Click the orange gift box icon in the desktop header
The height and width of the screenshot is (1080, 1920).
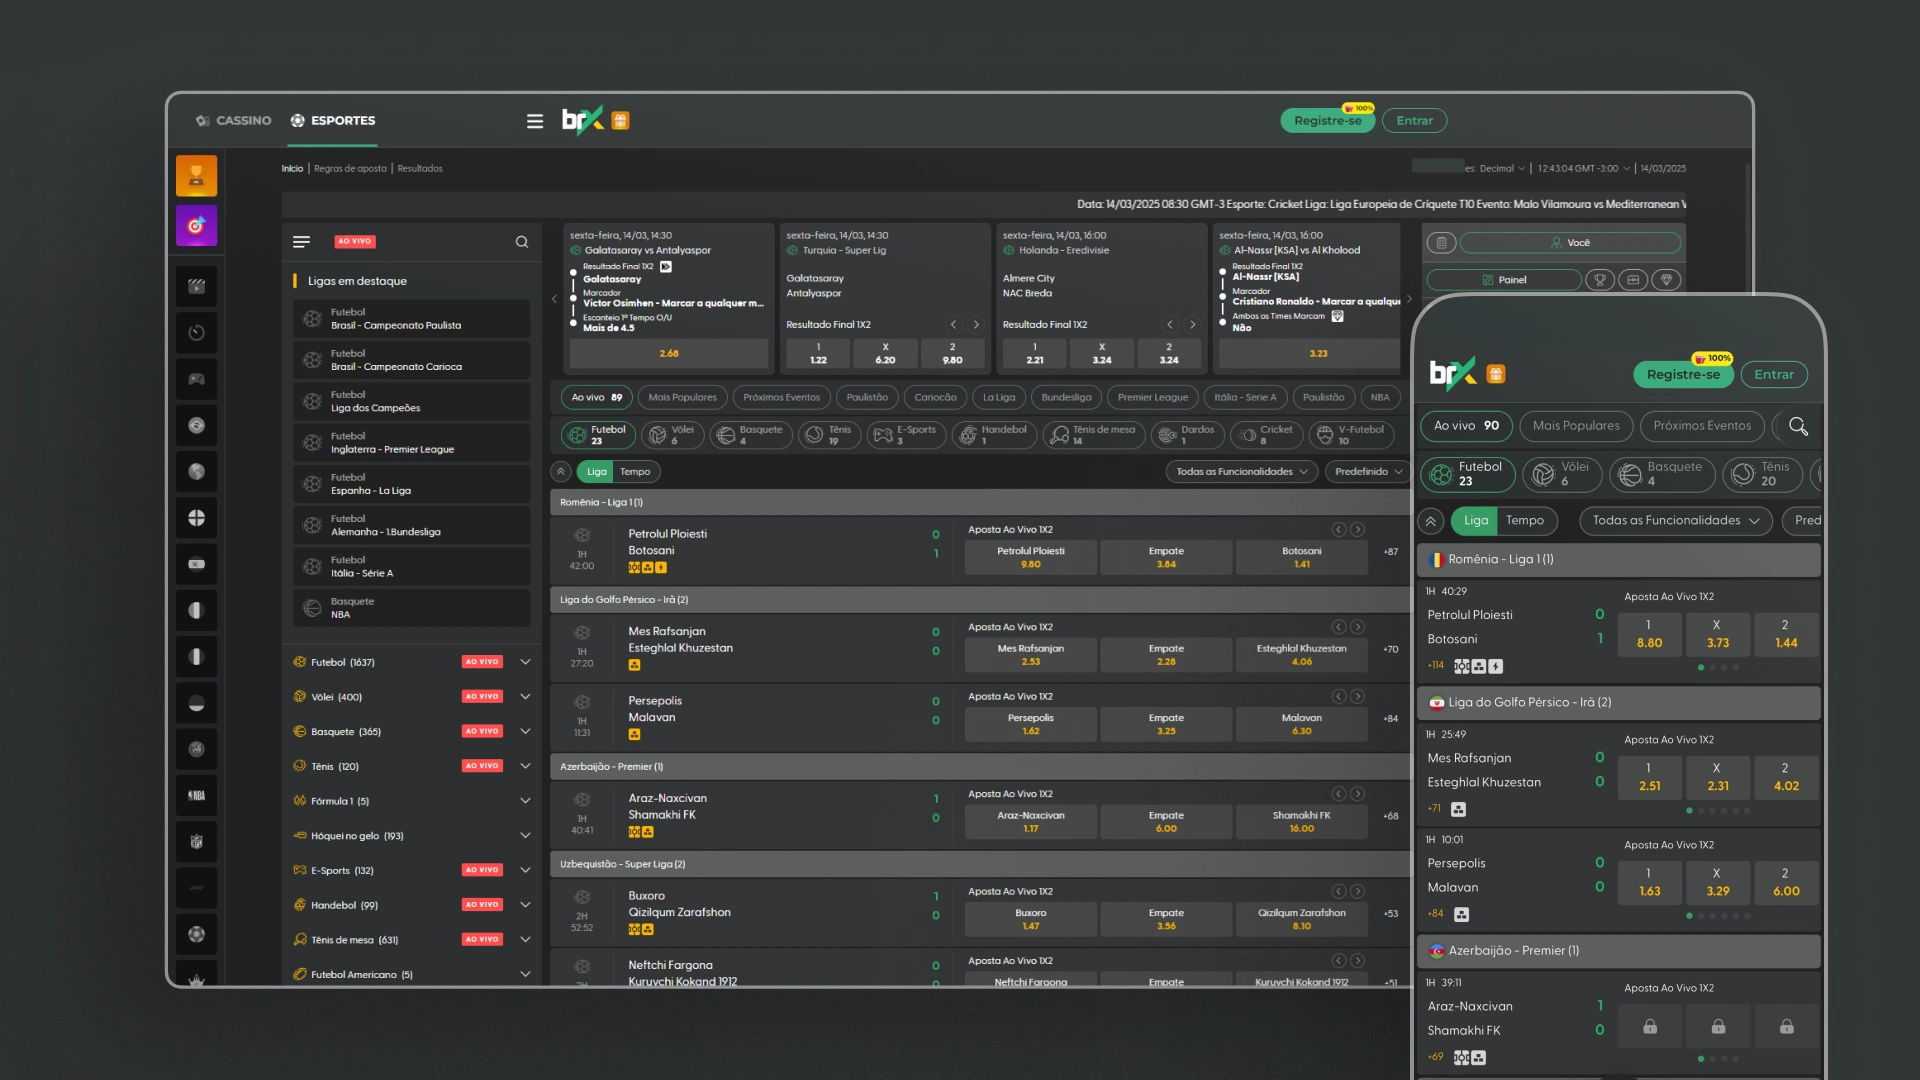click(x=620, y=121)
